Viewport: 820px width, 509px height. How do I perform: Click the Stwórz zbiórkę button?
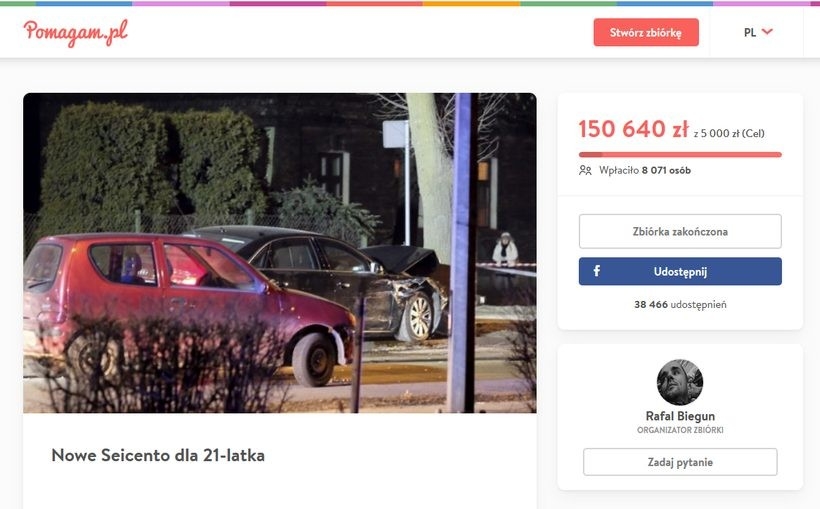click(x=646, y=32)
